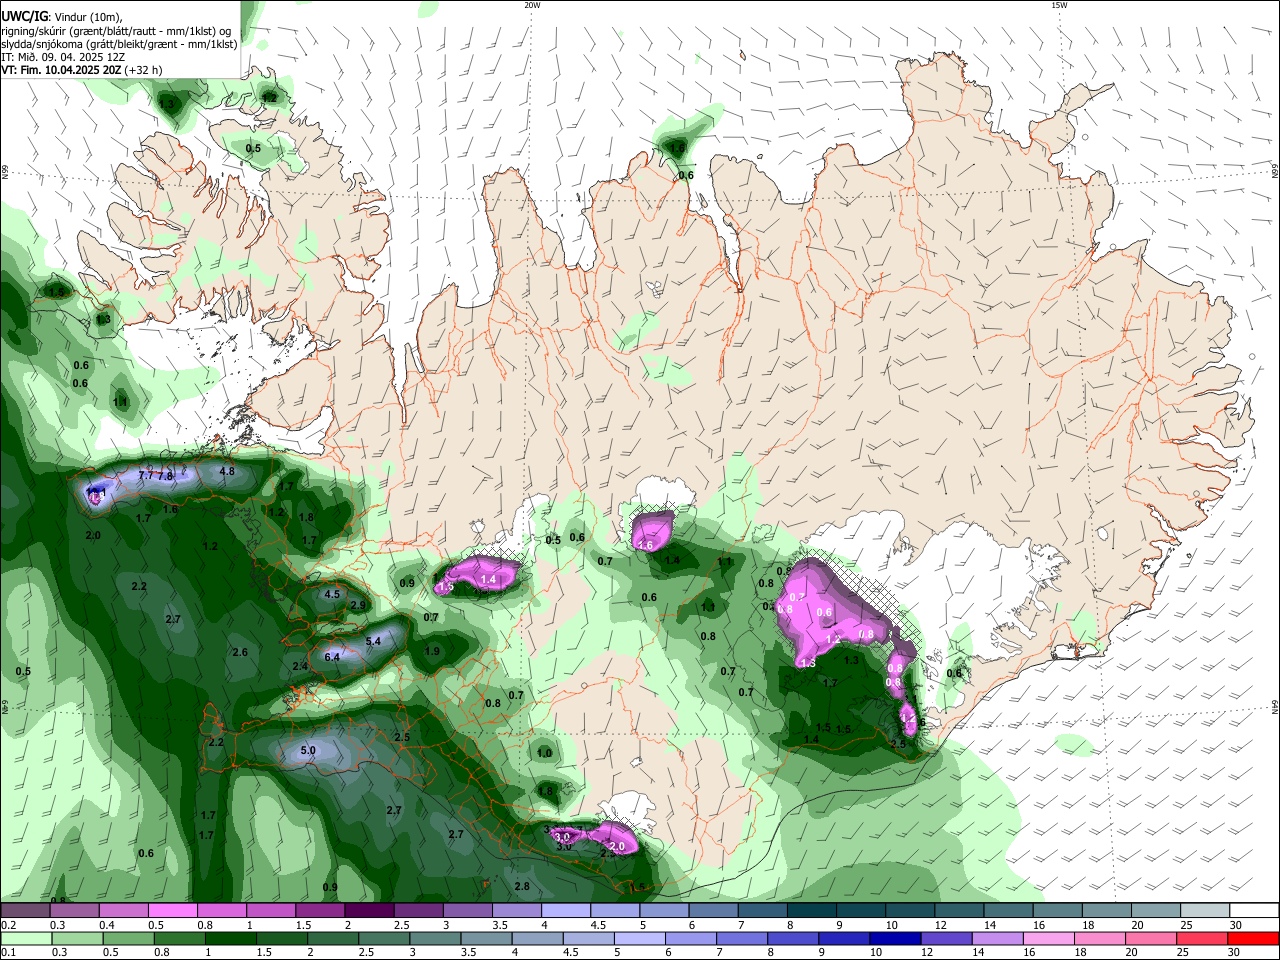This screenshot has height=960, width=1280.
Task: Select the darkest purple 2 swatch in upper legend
Action: [369, 911]
